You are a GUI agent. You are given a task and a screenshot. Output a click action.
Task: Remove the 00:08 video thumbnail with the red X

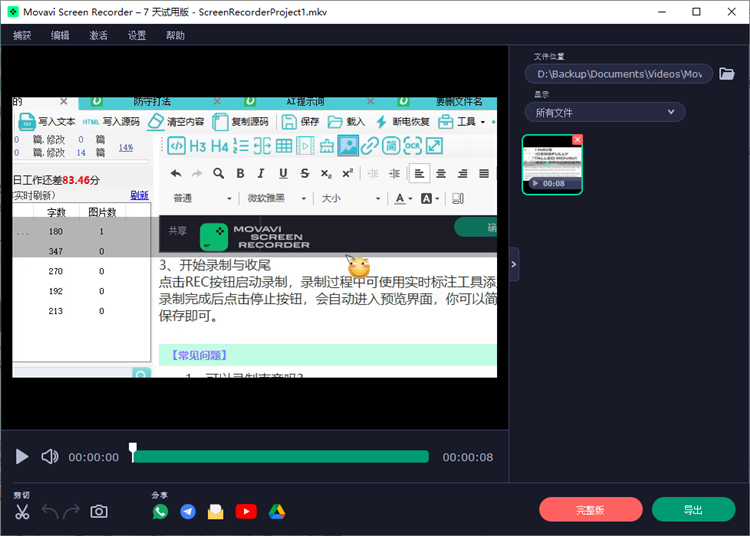point(577,139)
